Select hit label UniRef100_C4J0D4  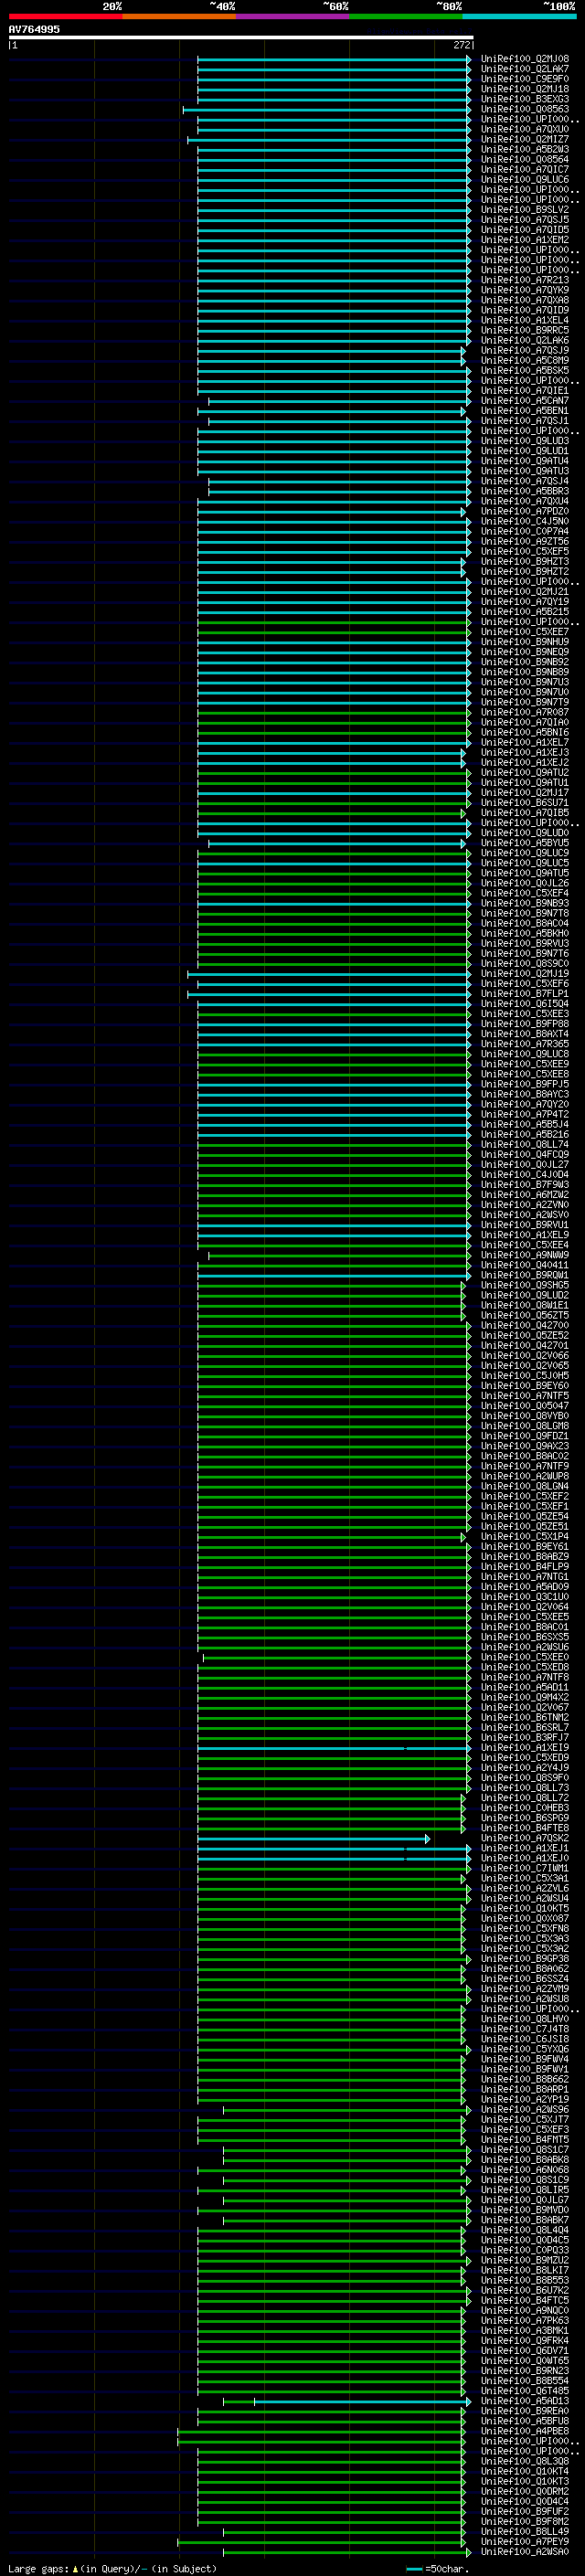click(x=525, y=1174)
